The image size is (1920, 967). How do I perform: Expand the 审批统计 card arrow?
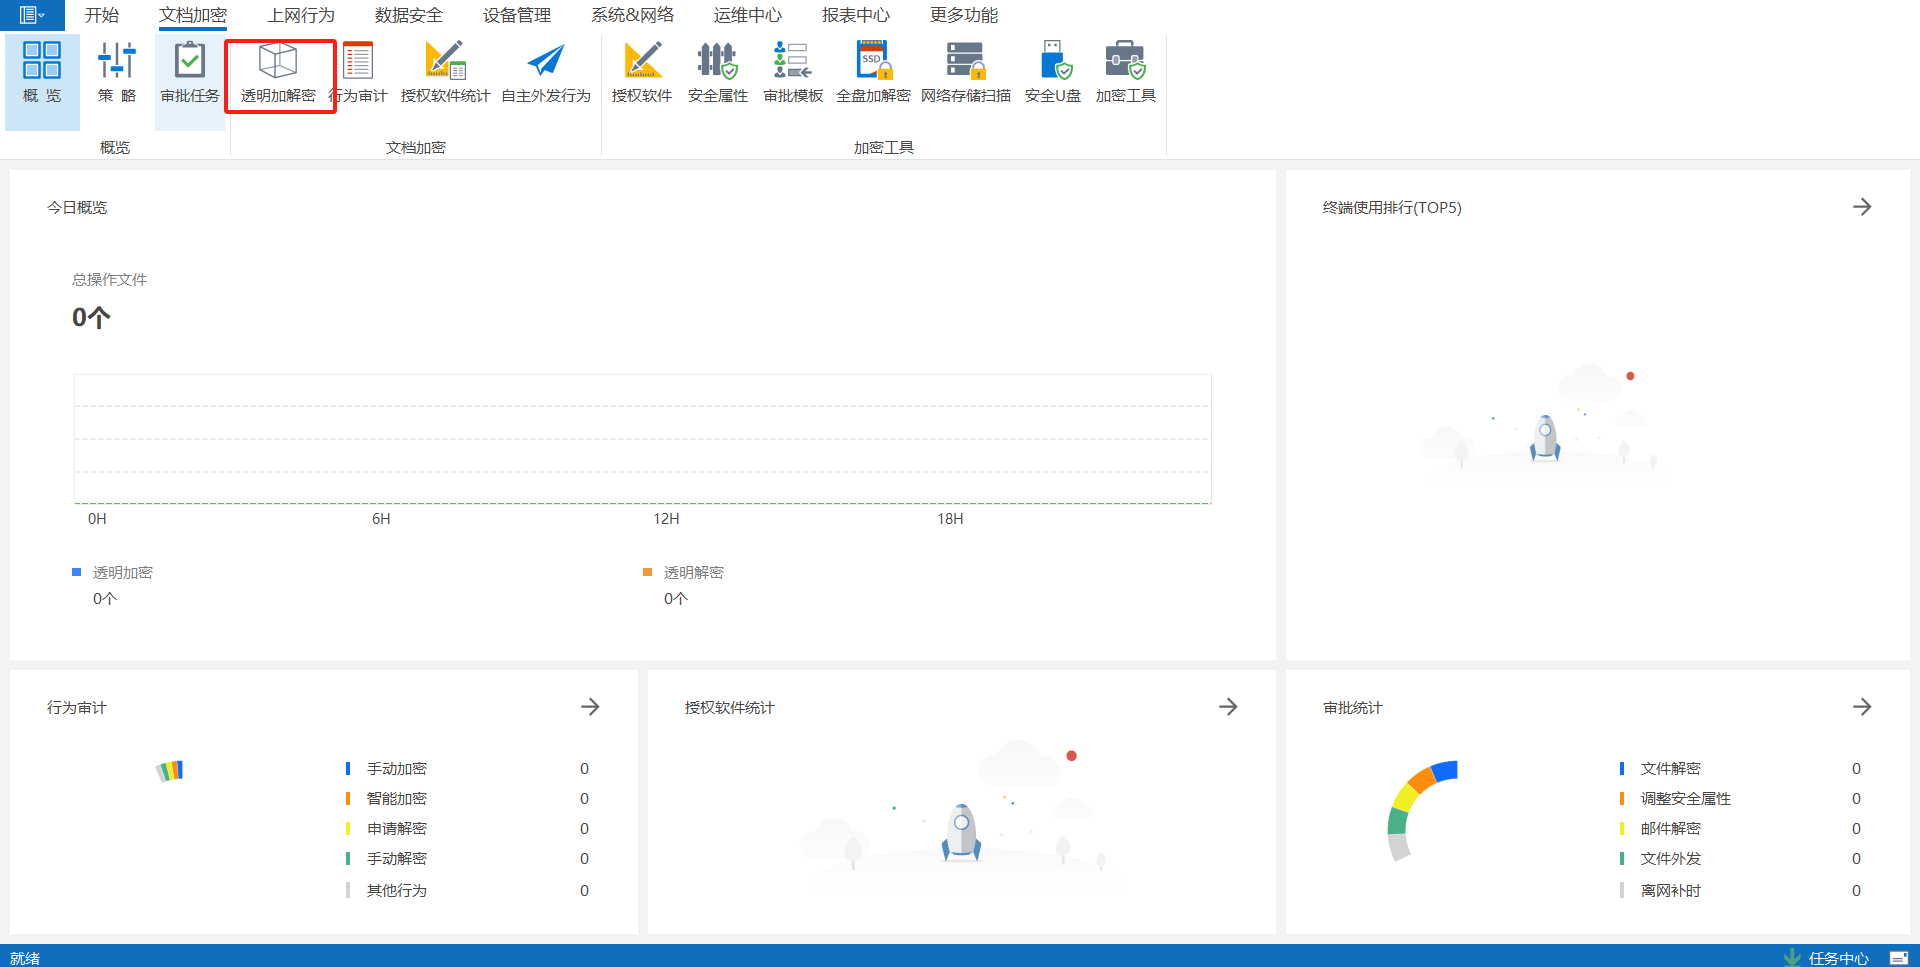(1862, 707)
